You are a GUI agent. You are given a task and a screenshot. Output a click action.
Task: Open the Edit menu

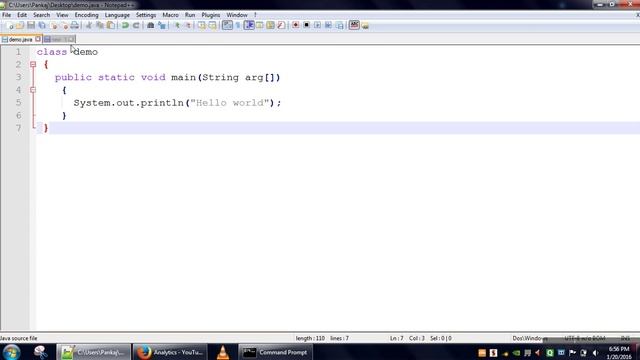(22, 15)
